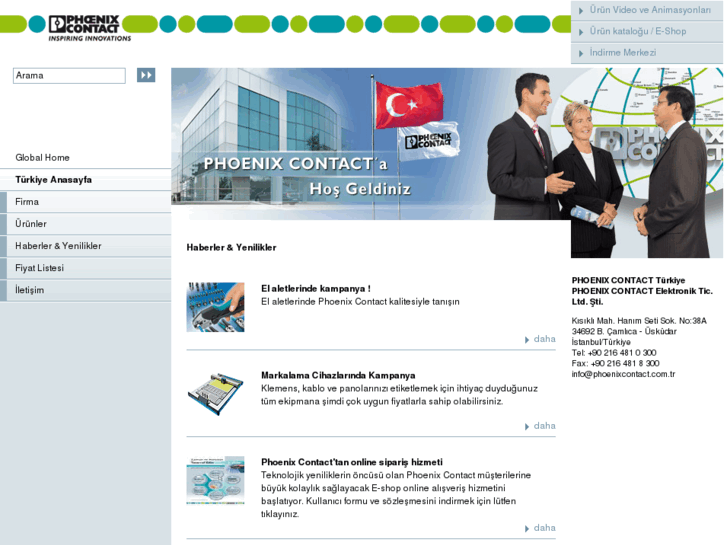Click daha link under online sipariş hizmeti
Image resolution: width=727 pixels, height=545 pixels.
[544, 528]
